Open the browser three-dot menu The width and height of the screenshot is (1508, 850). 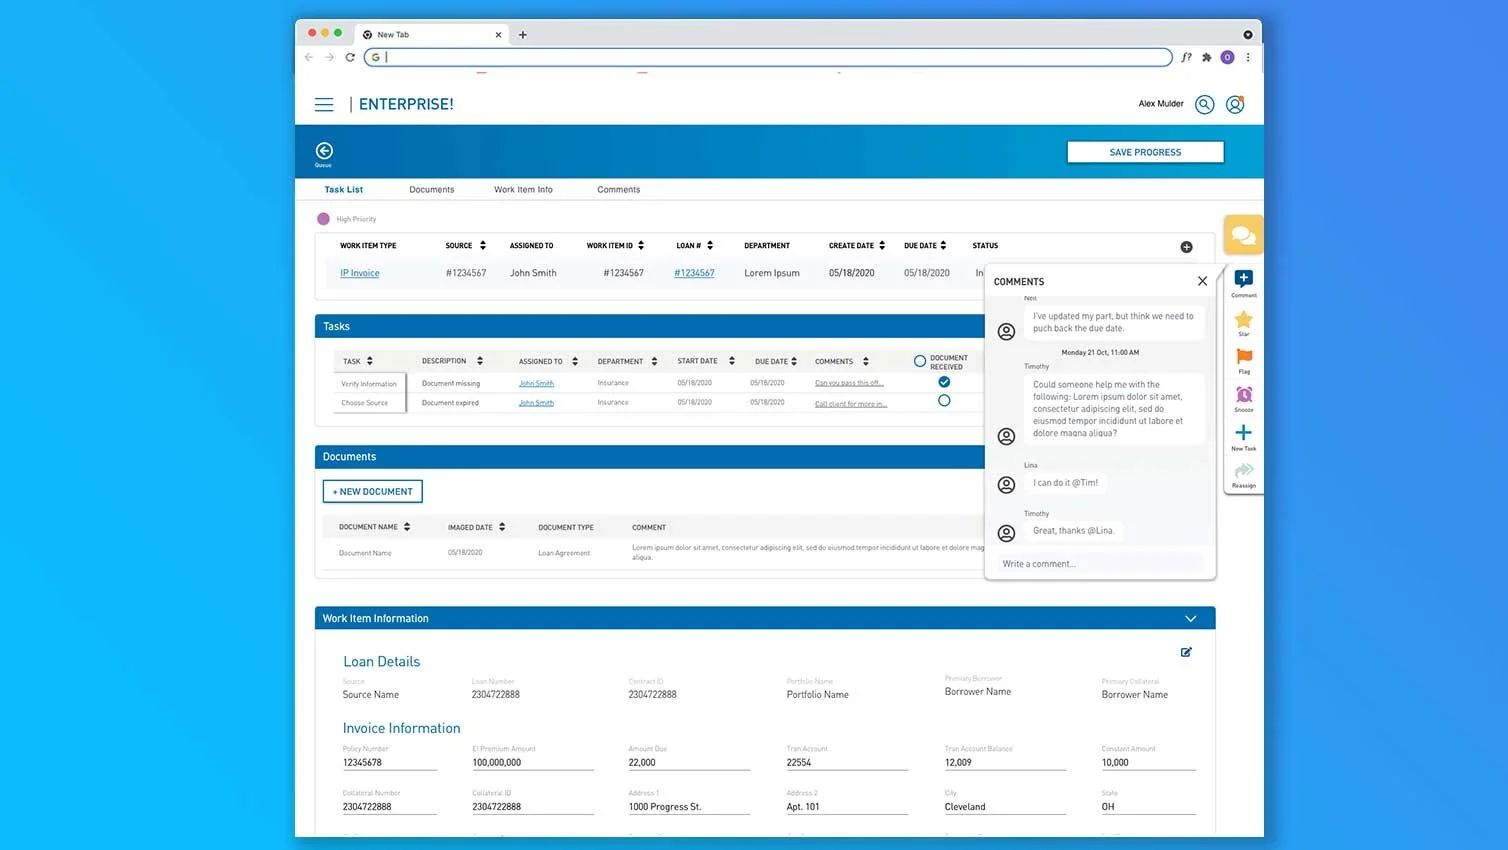[x=1248, y=57]
